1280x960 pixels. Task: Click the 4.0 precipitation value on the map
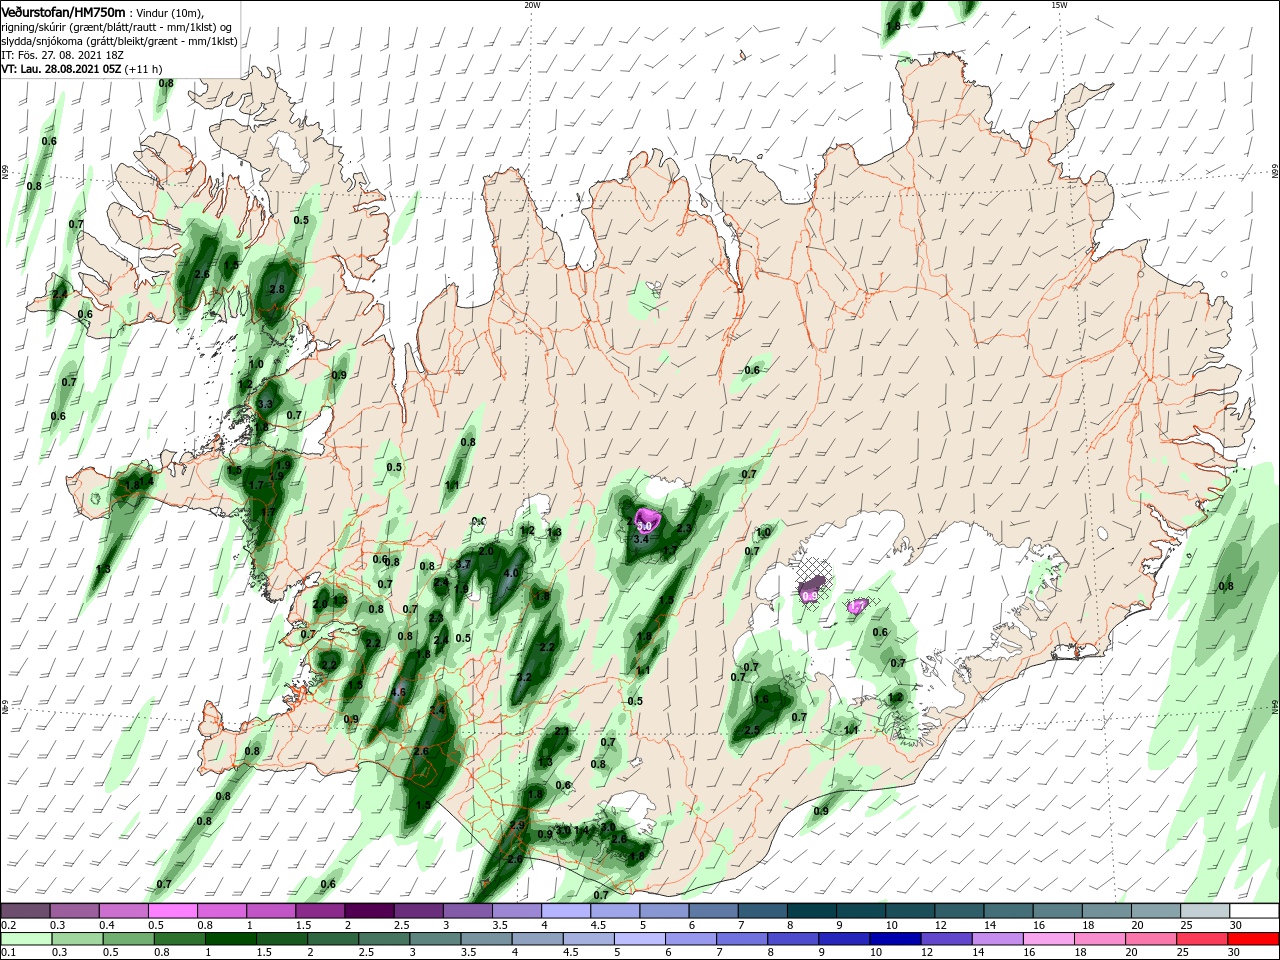coord(512,573)
